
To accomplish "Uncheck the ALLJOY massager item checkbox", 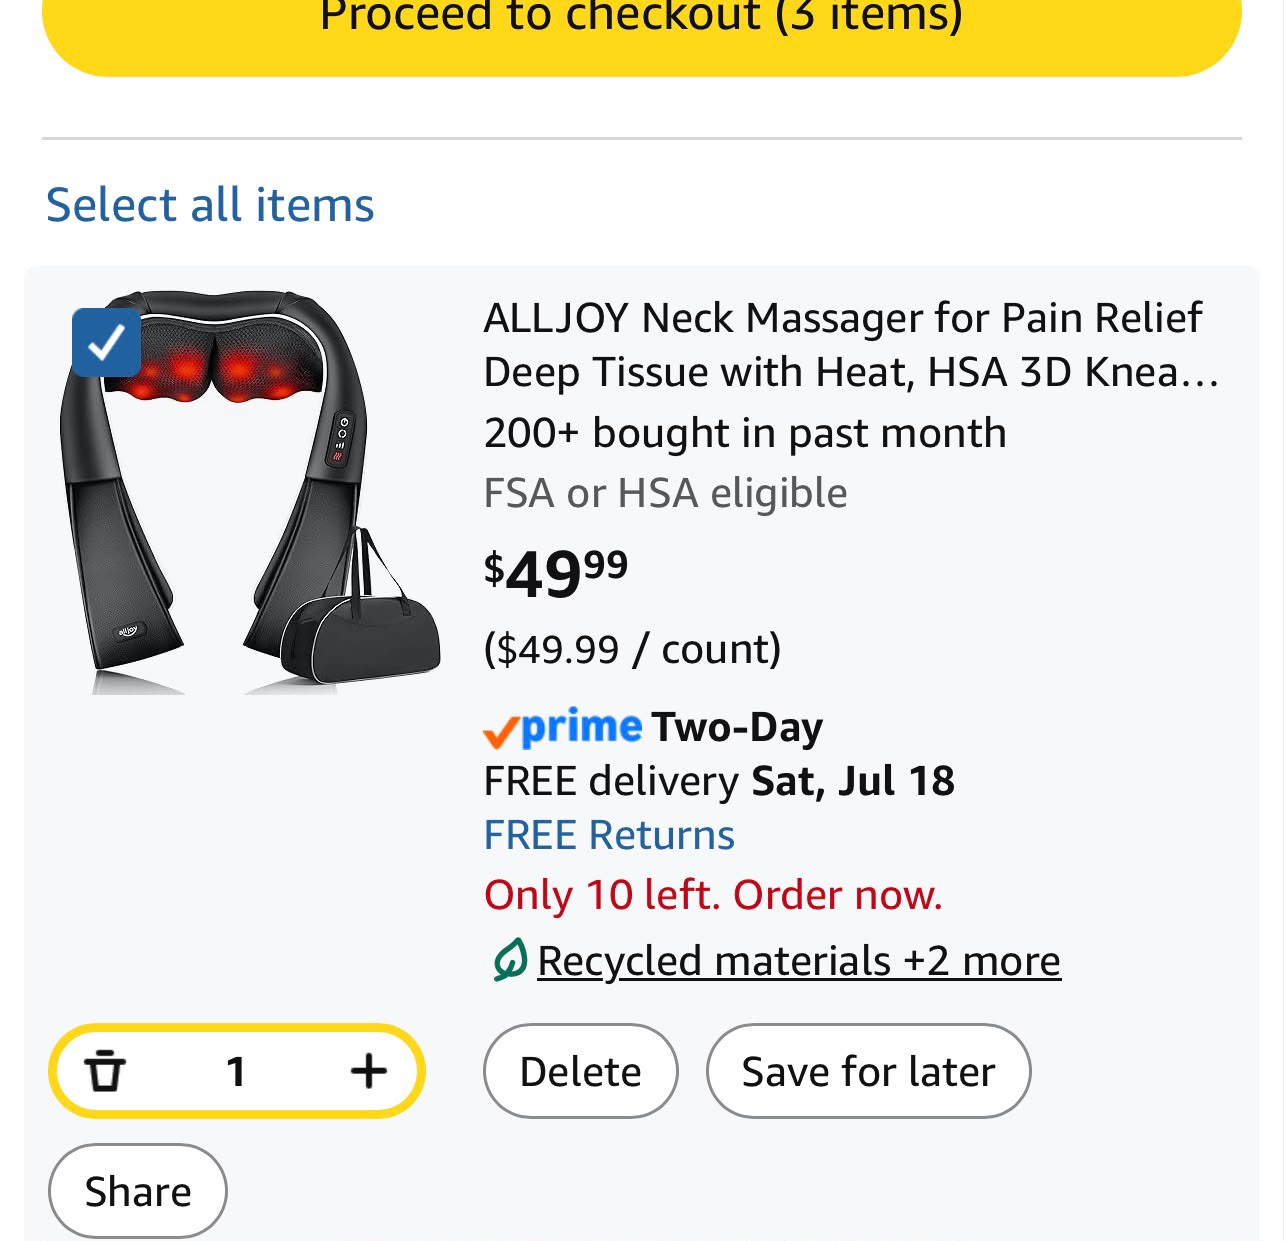I will (107, 343).
